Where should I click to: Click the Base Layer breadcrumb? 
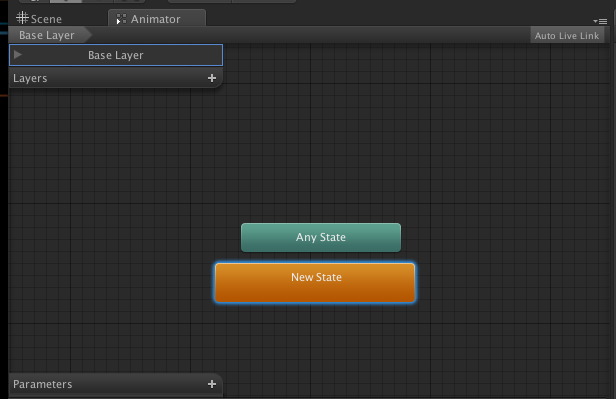[50, 35]
